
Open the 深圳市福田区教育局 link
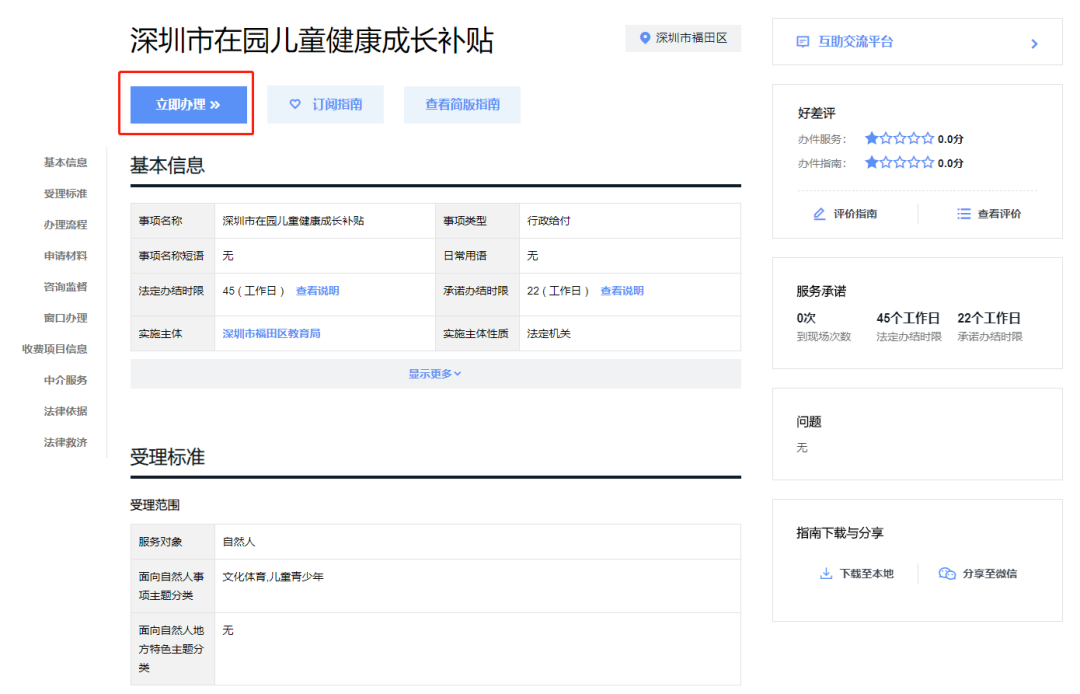pyautogui.click(x=271, y=333)
